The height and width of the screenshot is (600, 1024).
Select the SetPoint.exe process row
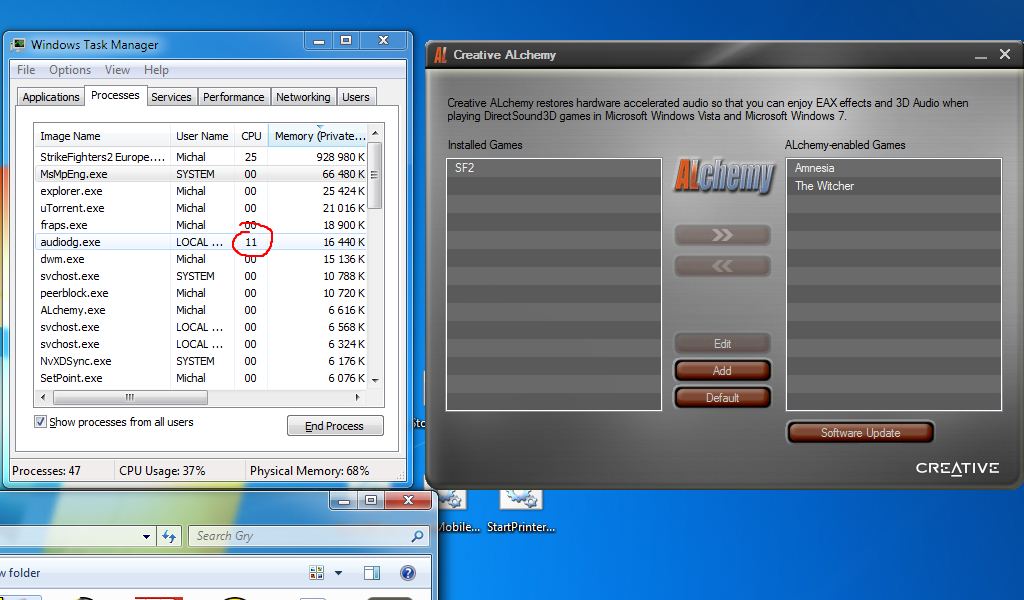click(201, 377)
